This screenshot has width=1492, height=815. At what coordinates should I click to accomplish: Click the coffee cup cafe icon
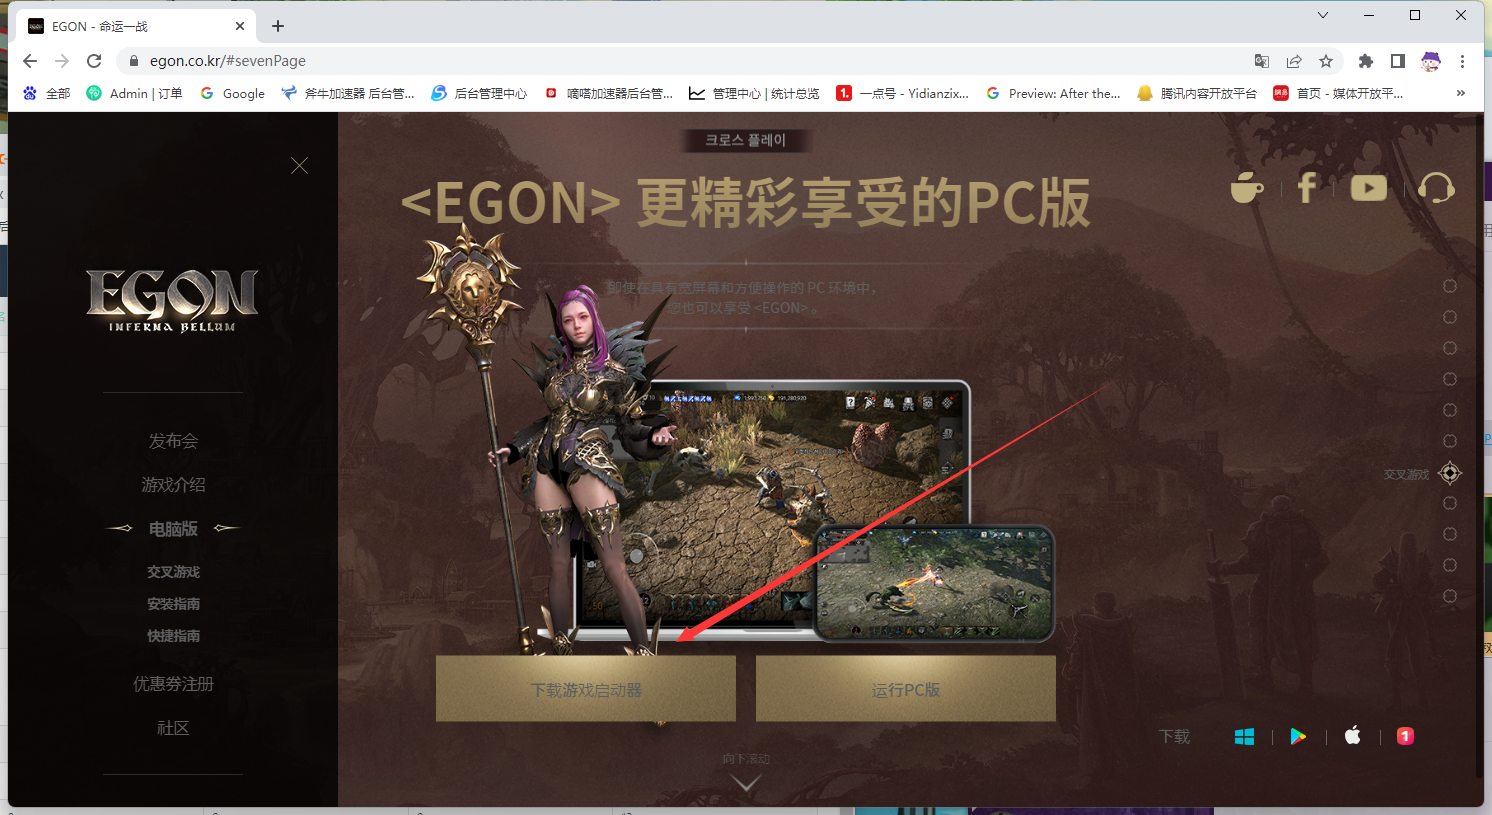1246,188
